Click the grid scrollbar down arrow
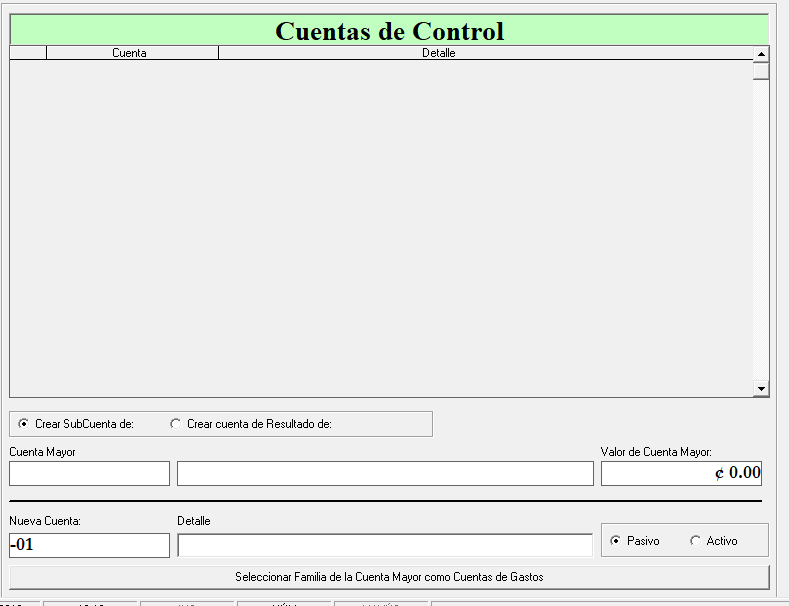This screenshot has height=606, width=789. 761,388
